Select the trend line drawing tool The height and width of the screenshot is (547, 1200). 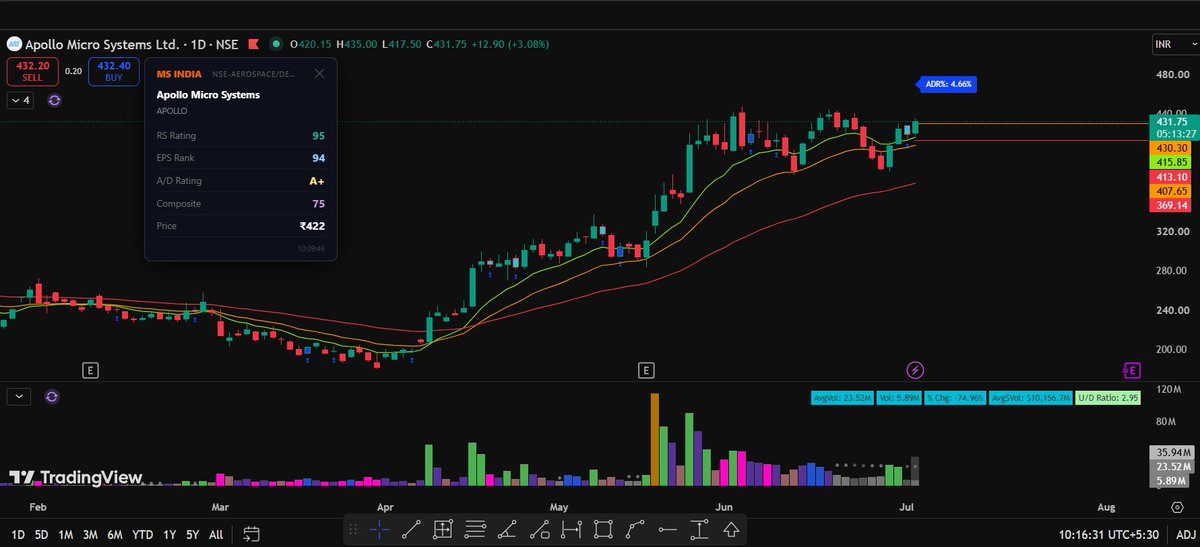(x=411, y=529)
